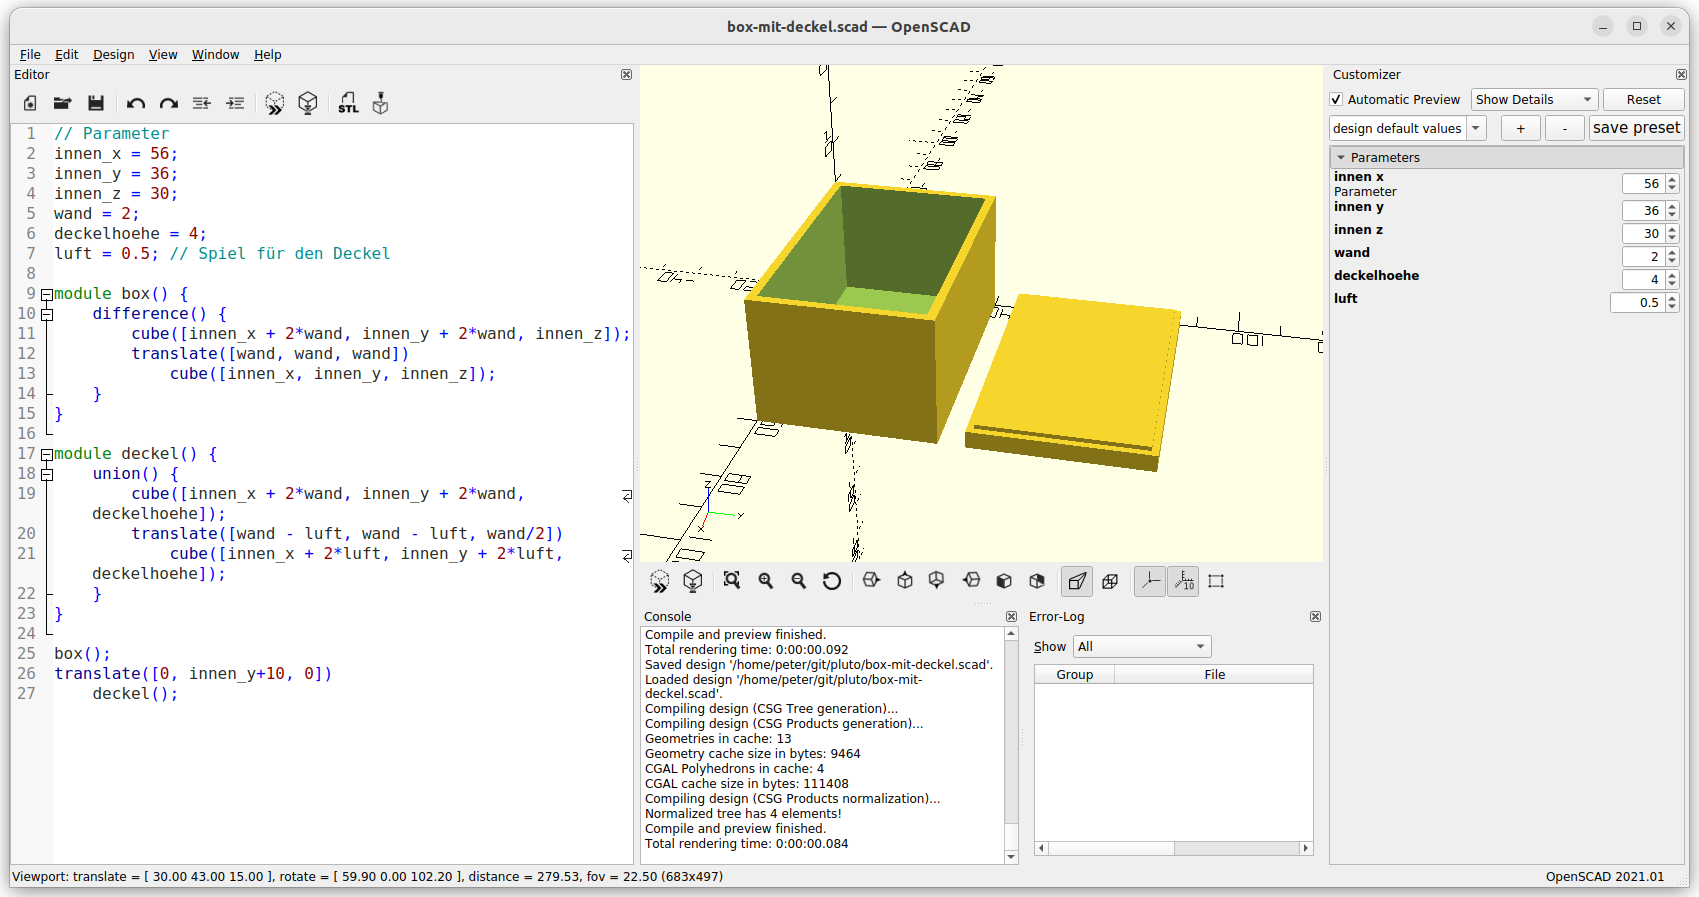Export the model as STL
1699x897 pixels.
tap(348, 103)
